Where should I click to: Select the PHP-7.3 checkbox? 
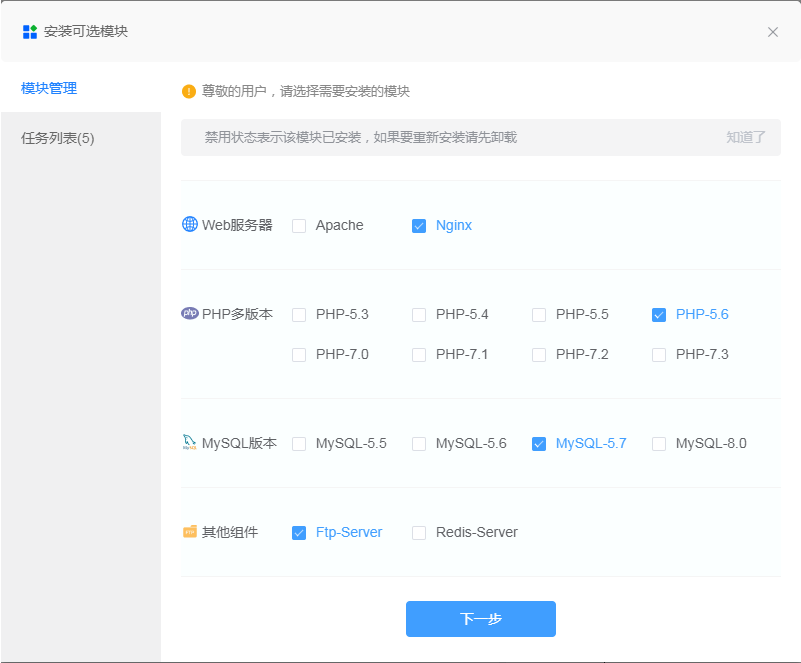[x=659, y=355]
